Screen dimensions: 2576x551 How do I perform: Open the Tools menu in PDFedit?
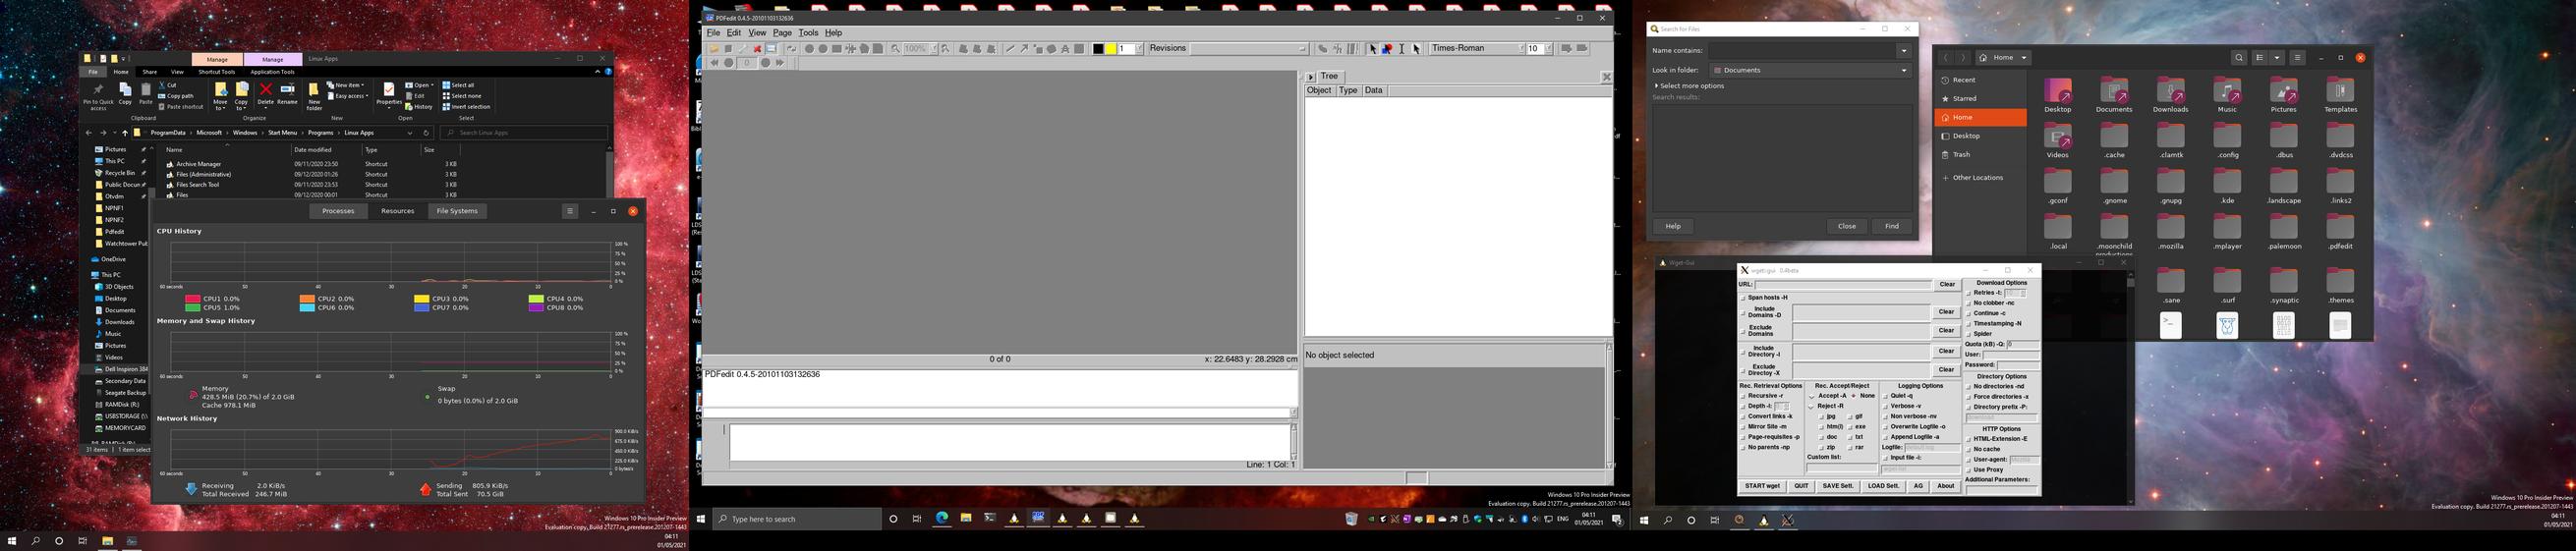point(808,33)
